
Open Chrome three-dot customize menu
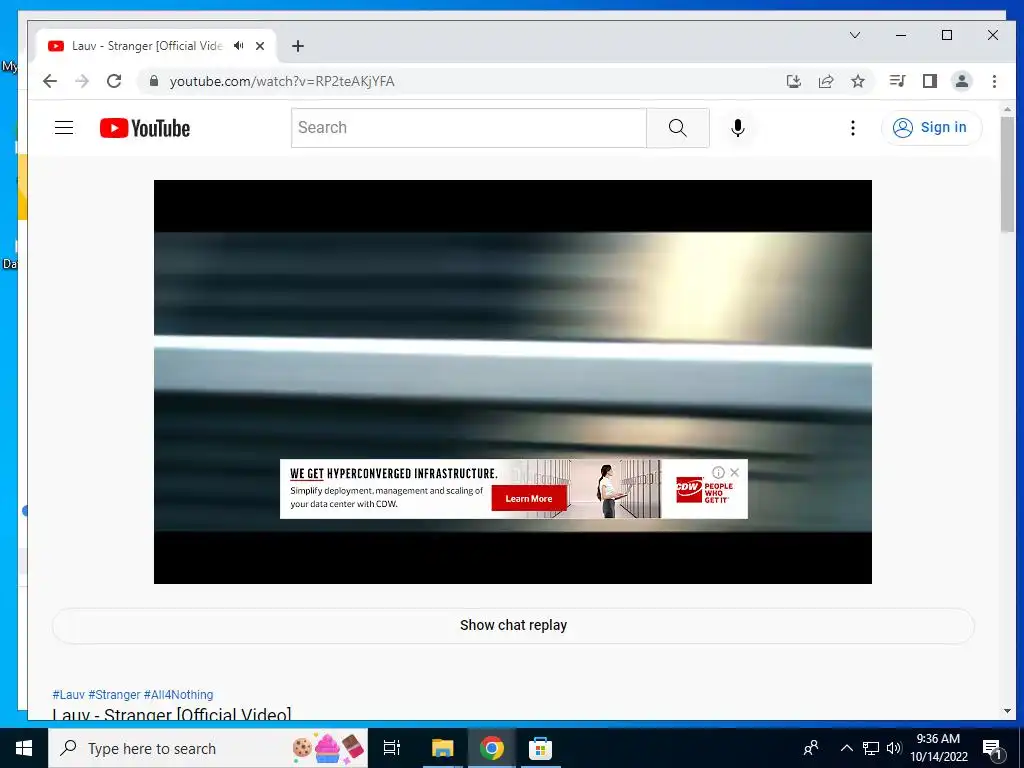tap(994, 81)
